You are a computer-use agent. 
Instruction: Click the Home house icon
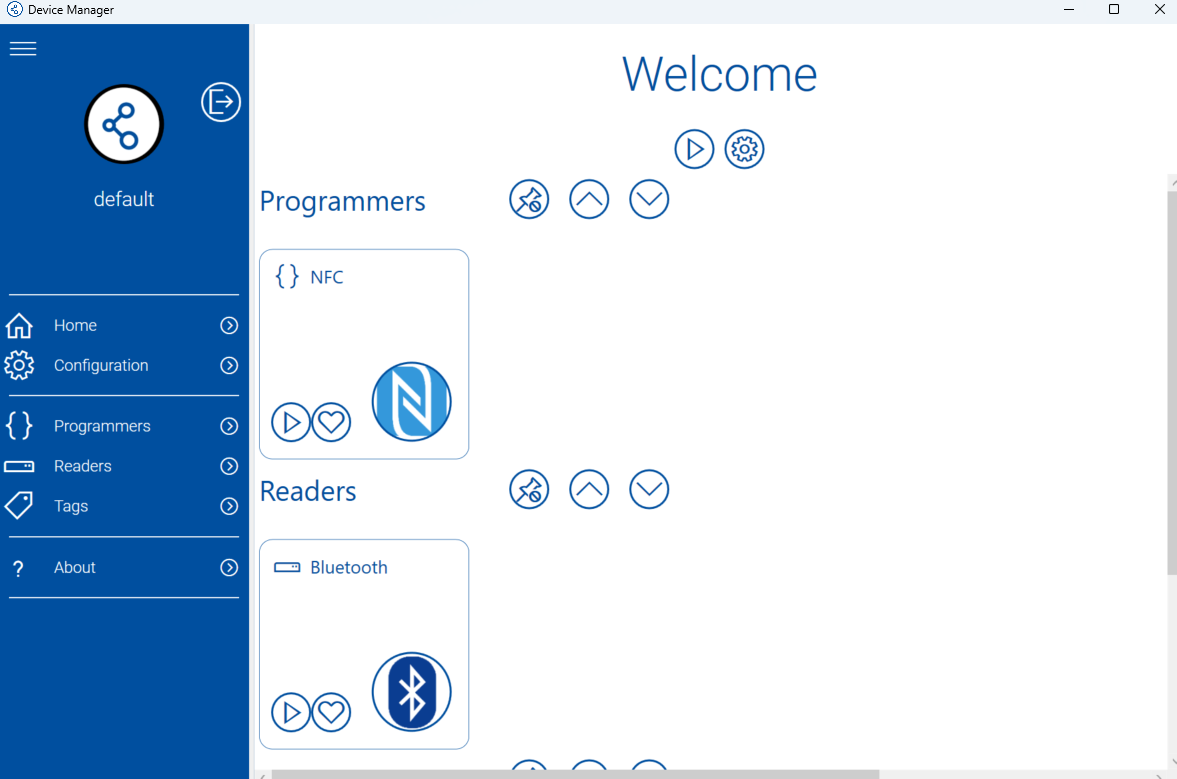point(19,326)
